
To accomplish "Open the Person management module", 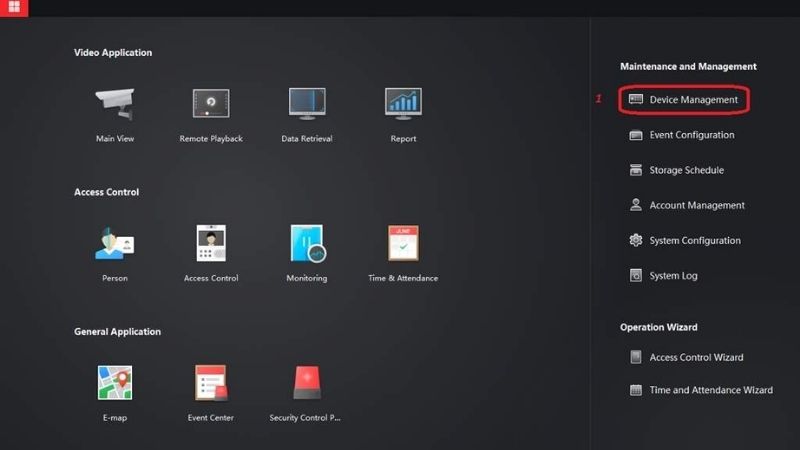I will (x=114, y=244).
